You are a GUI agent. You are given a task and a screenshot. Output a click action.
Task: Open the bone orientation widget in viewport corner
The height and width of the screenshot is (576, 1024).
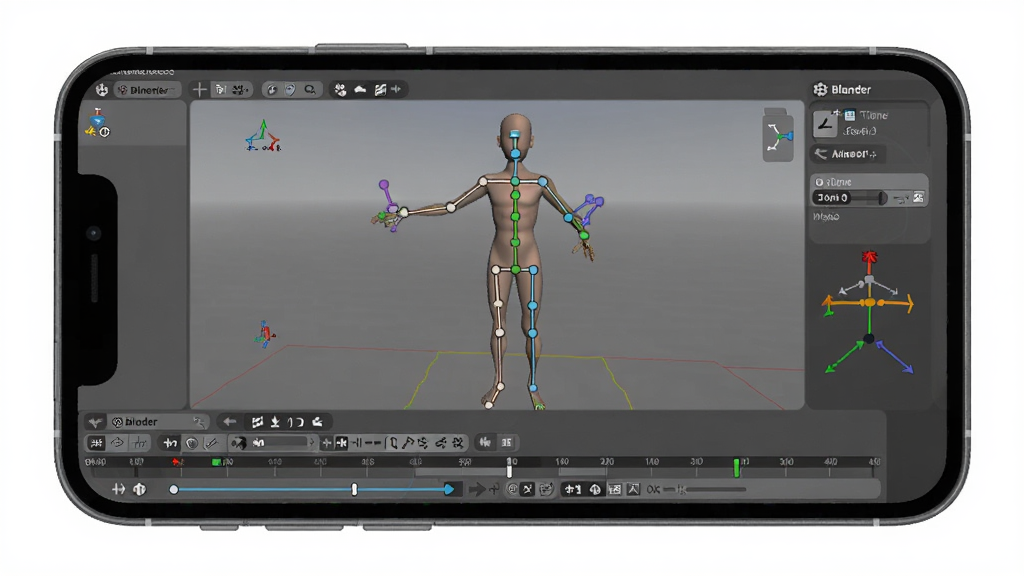tap(778, 137)
